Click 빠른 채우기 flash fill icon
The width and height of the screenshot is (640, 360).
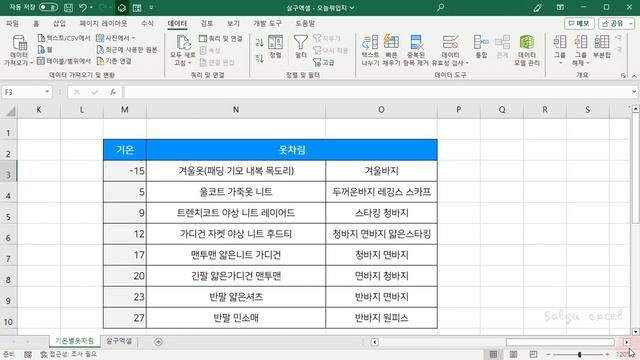pyautogui.click(x=391, y=42)
